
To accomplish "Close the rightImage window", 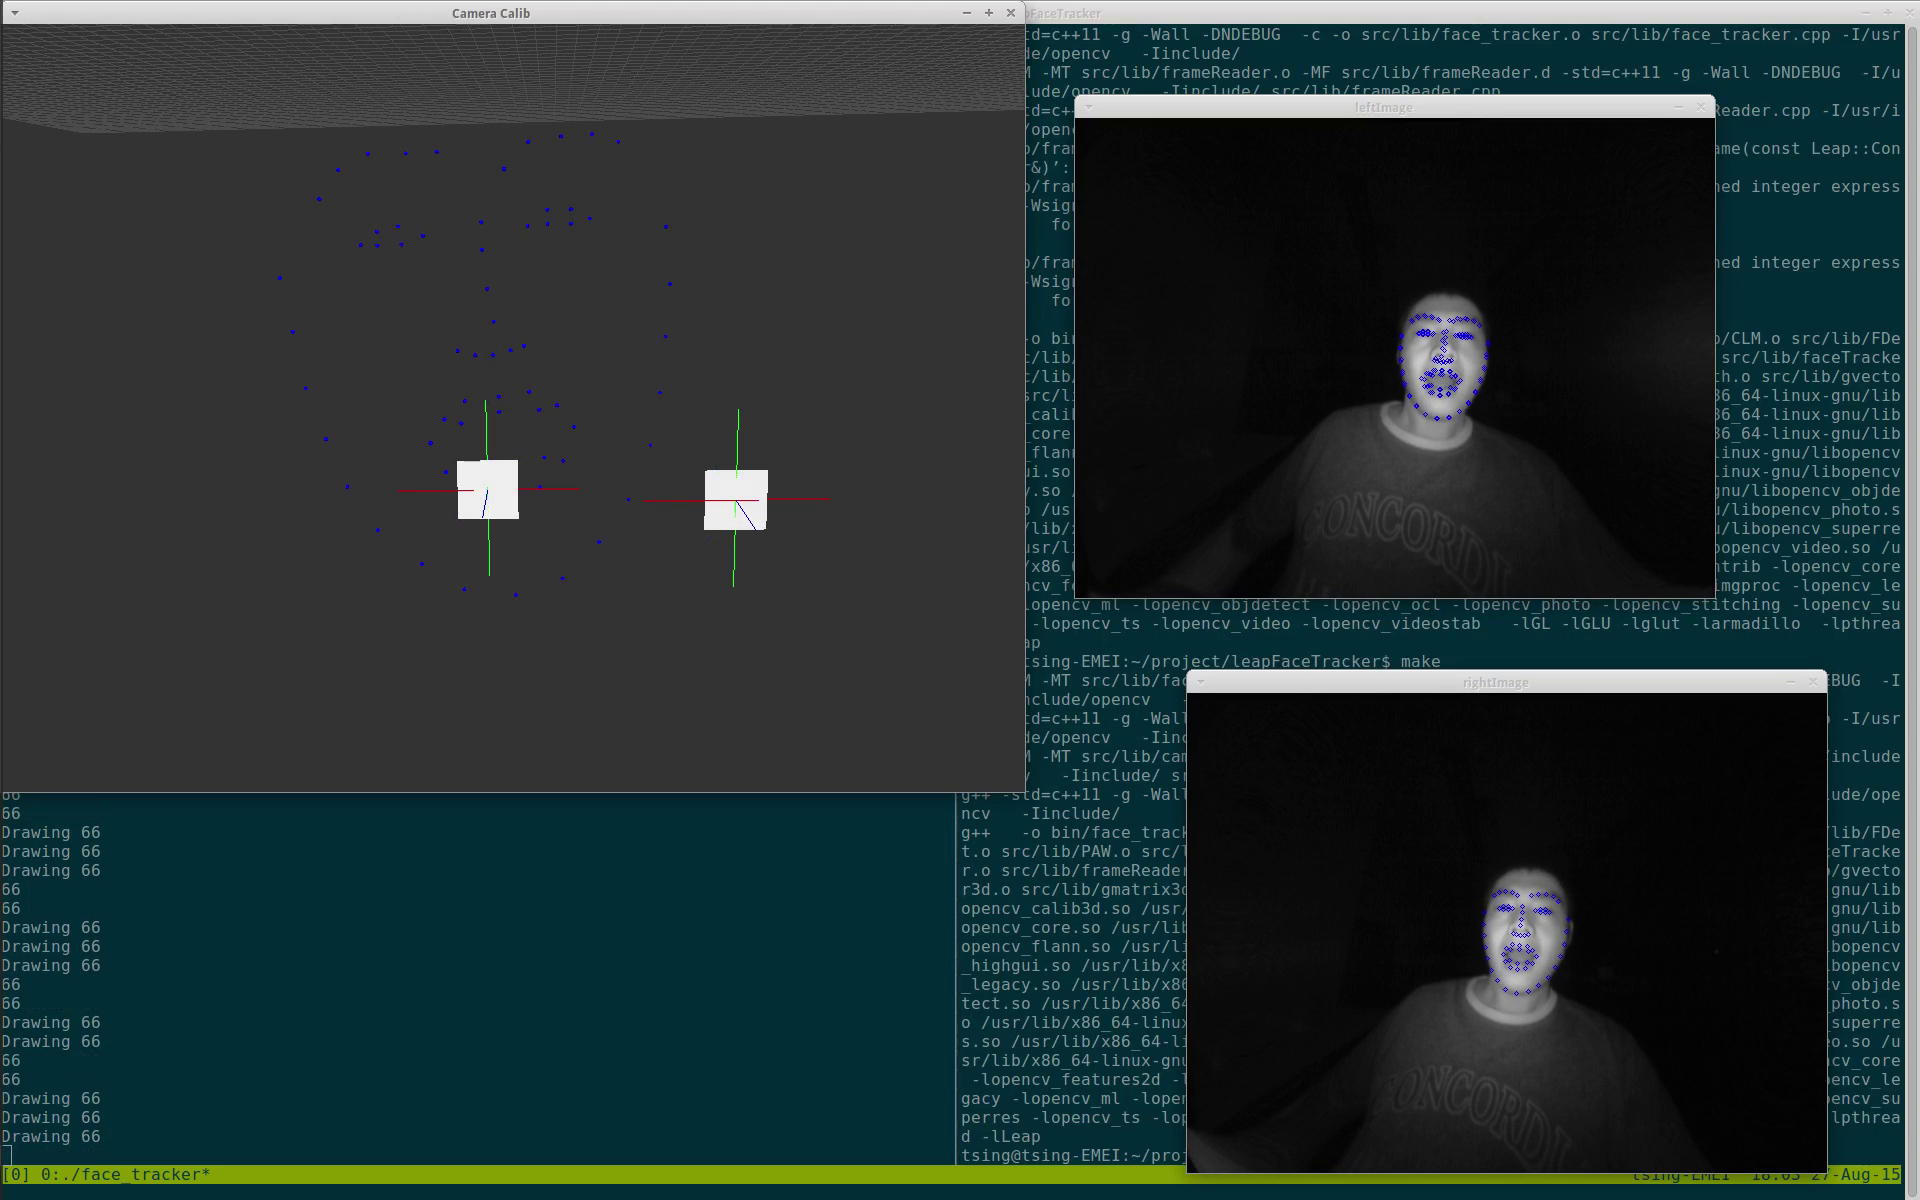I will 1813,682.
